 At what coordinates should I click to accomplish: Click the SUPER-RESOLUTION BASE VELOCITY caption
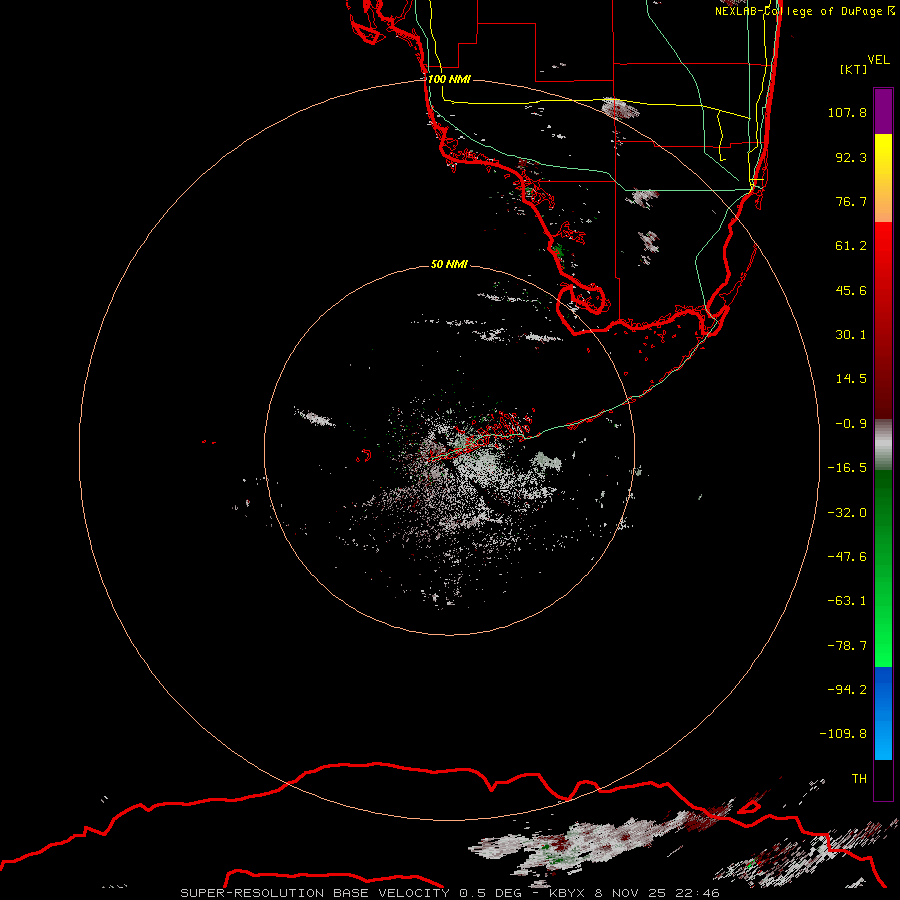(x=315, y=893)
